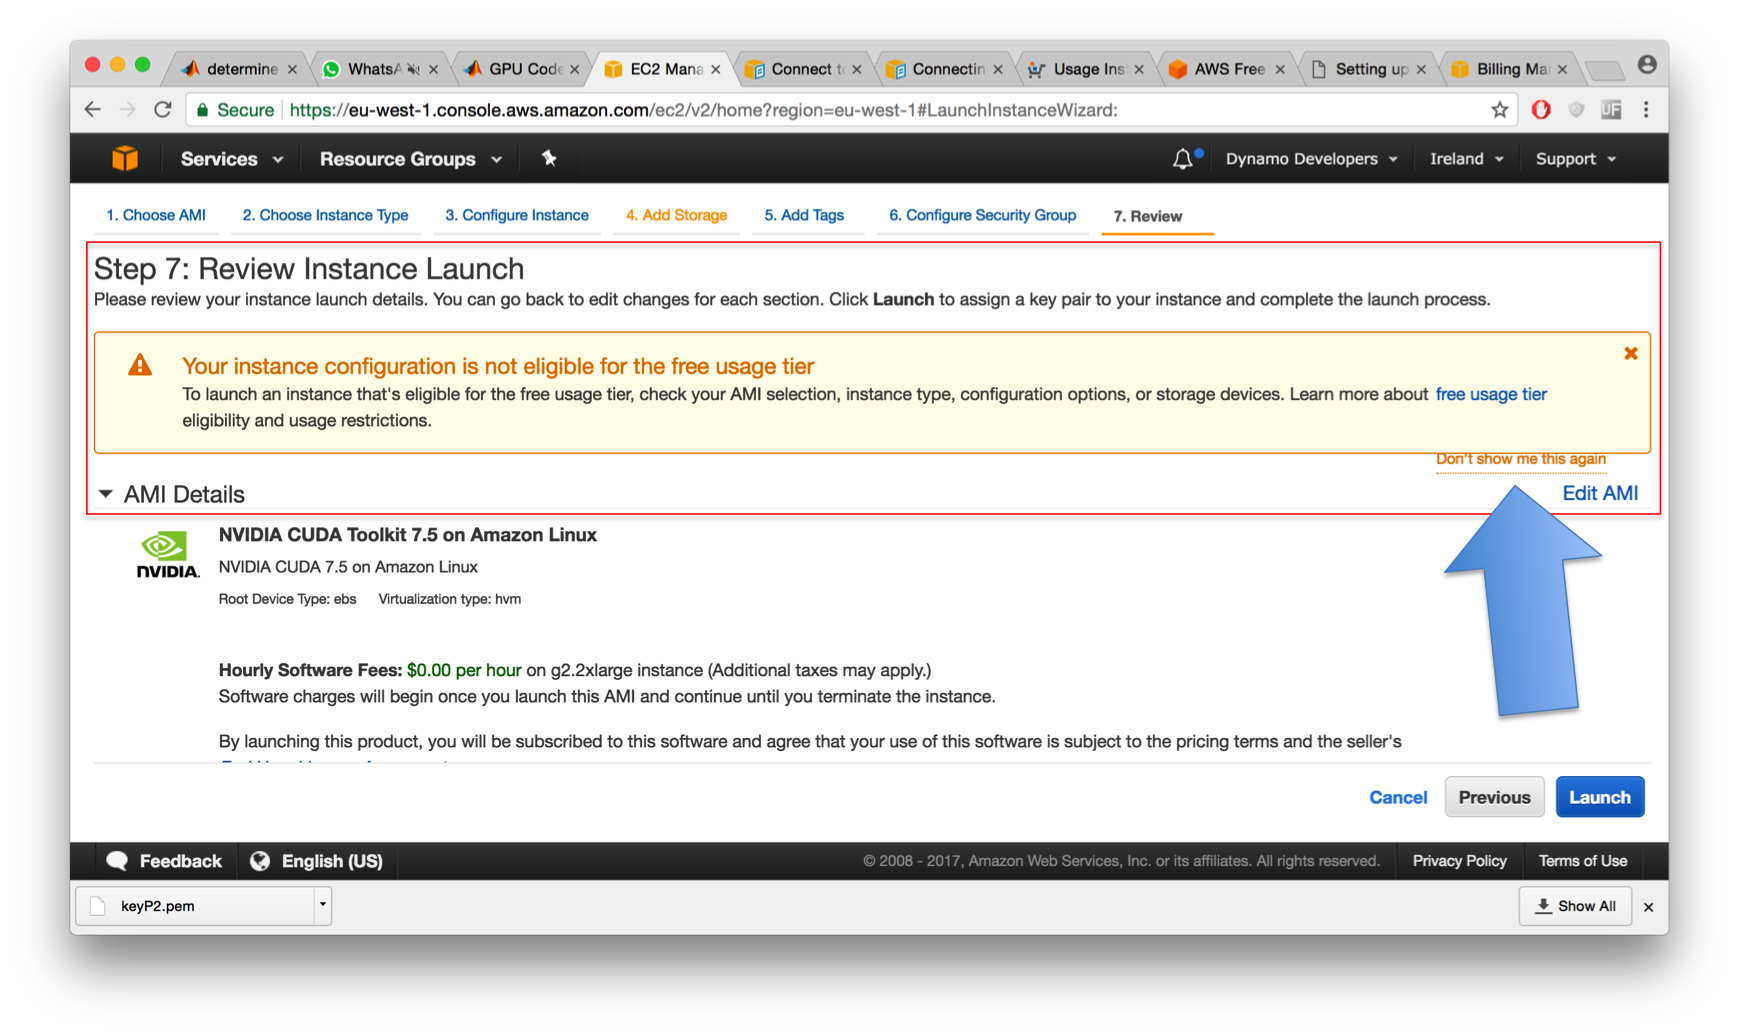Collapse the AMI Details section
This screenshot has height=1035, width=1739.
pyautogui.click(x=105, y=494)
